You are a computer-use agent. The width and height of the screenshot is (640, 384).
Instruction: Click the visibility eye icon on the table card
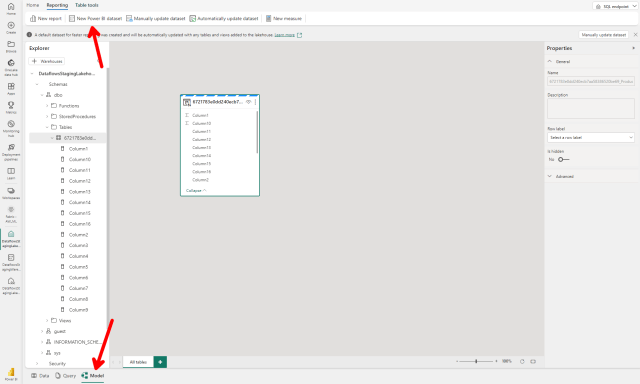248,102
